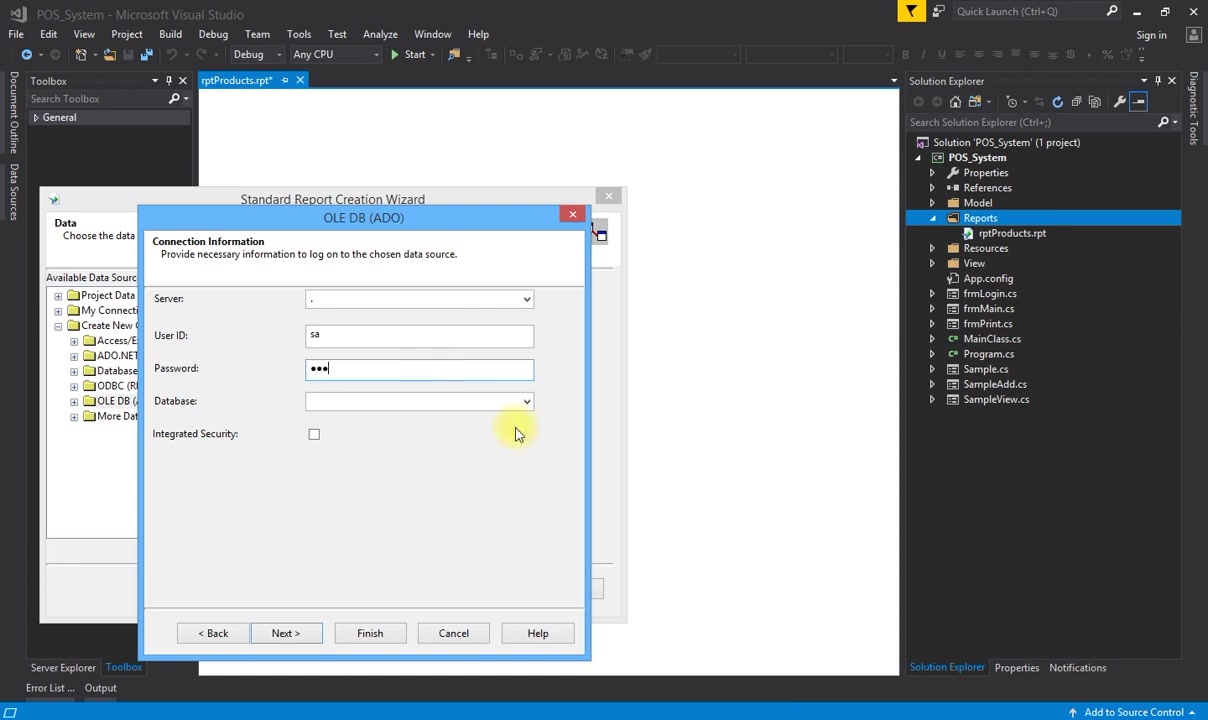This screenshot has height=720, width=1208.
Task: Click the Pending Changes Filter clock icon
Action: click(x=1012, y=102)
